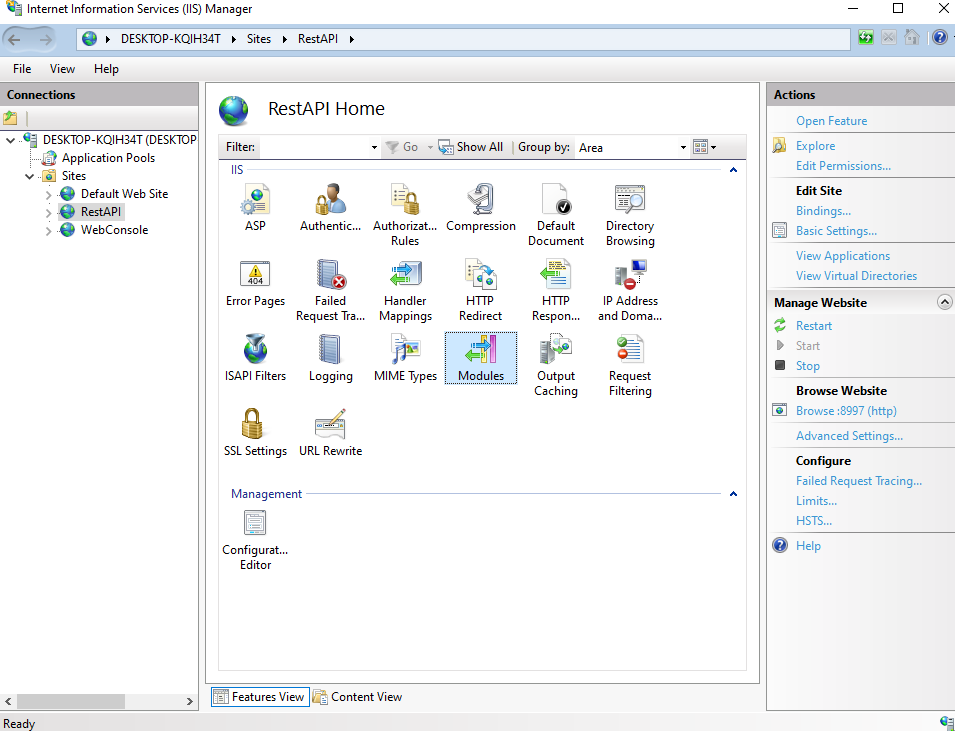Click the HSTS... configure link
This screenshot has height=731, width=955.
(x=813, y=521)
